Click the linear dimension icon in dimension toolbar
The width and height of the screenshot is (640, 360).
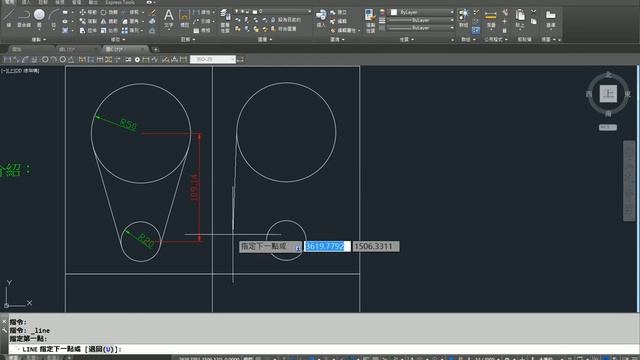[7, 60]
